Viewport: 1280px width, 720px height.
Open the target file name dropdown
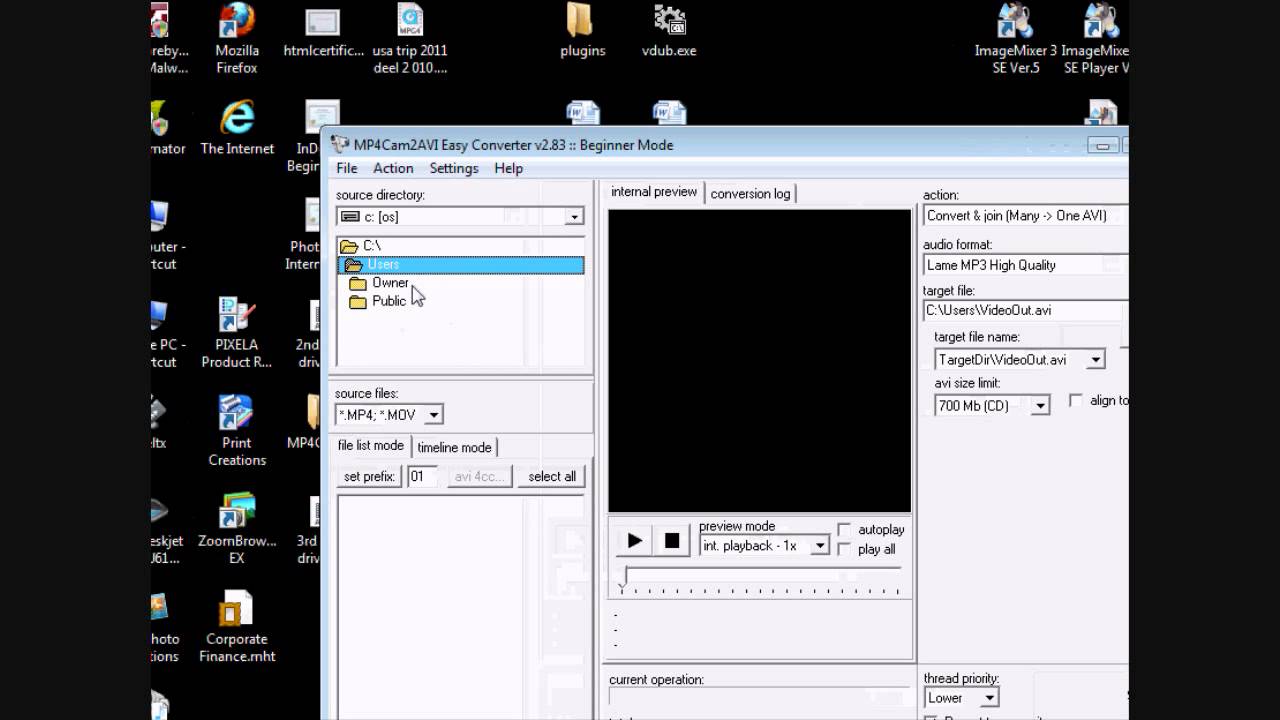point(1096,360)
